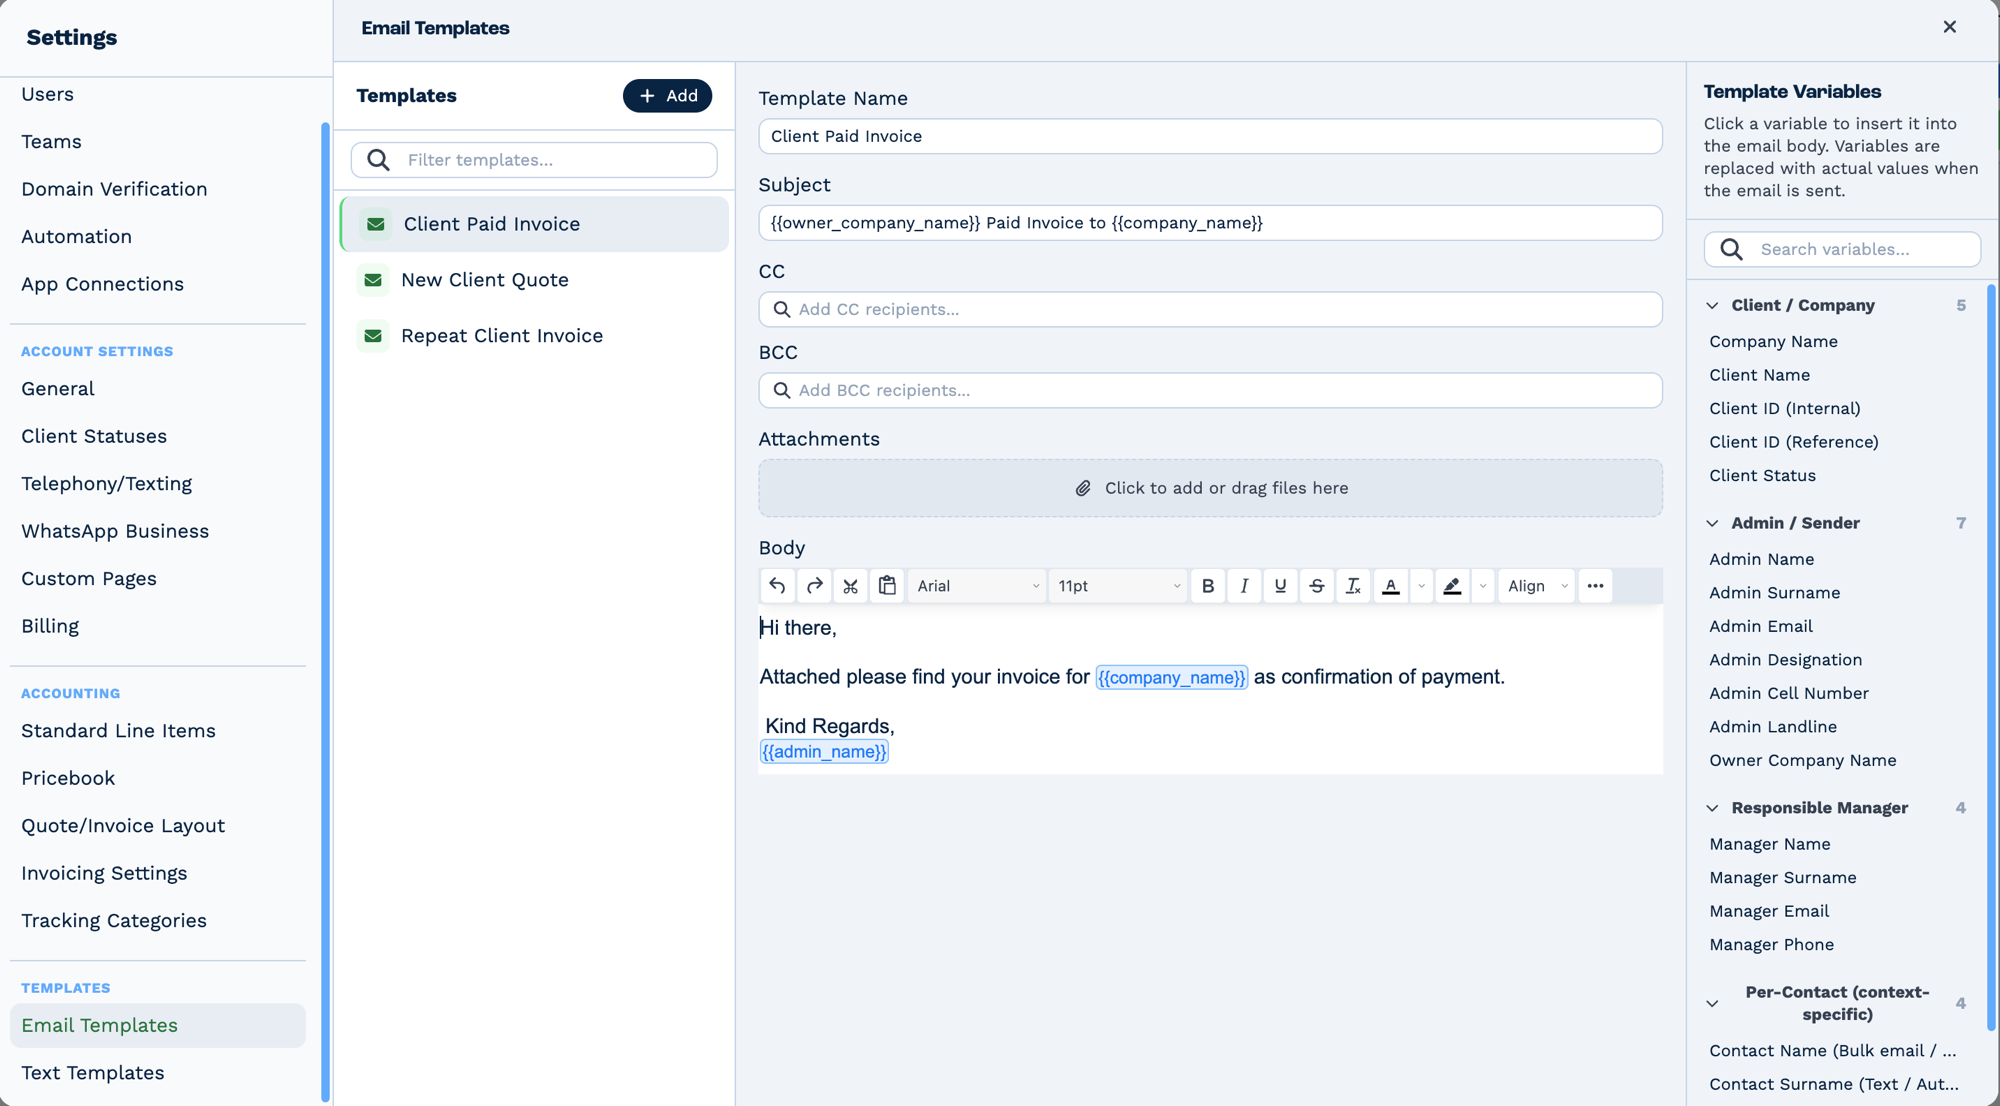Insert the Admin Designation variable
The width and height of the screenshot is (2000, 1106).
click(1785, 660)
